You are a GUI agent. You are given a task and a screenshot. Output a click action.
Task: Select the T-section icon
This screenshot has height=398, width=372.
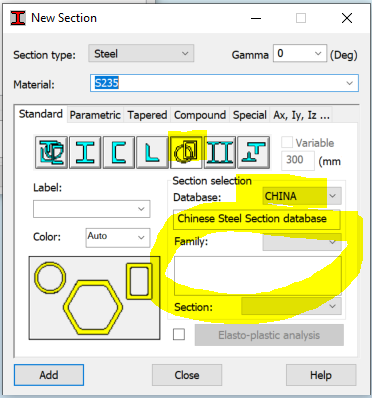(x=253, y=152)
